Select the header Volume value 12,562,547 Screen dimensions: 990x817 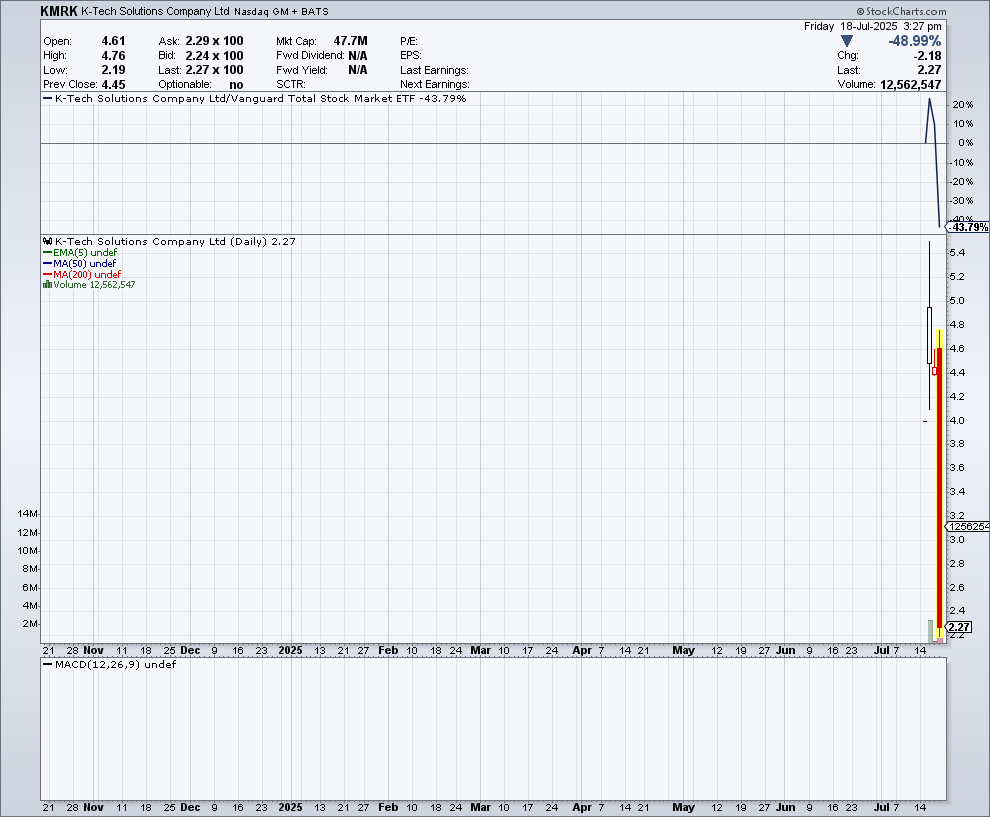tap(910, 85)
